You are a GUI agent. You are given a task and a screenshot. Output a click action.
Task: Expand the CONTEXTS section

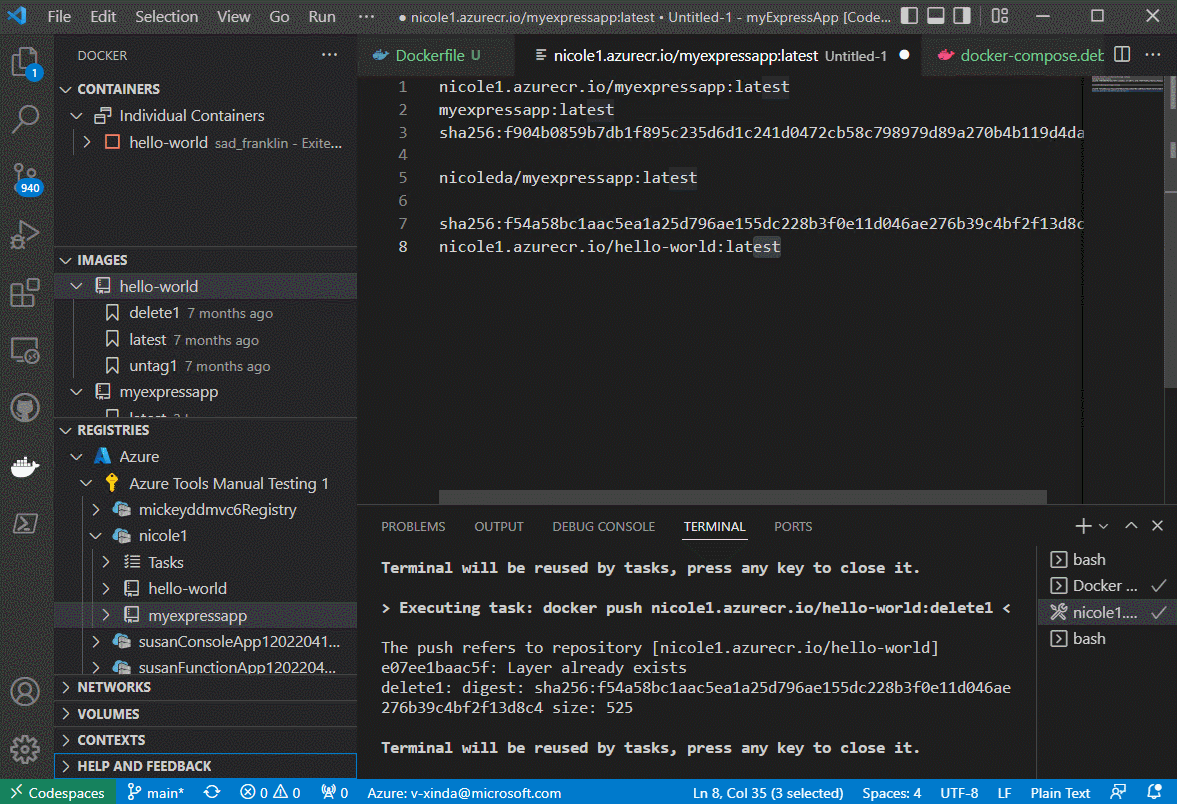click(x=206, y=739)
